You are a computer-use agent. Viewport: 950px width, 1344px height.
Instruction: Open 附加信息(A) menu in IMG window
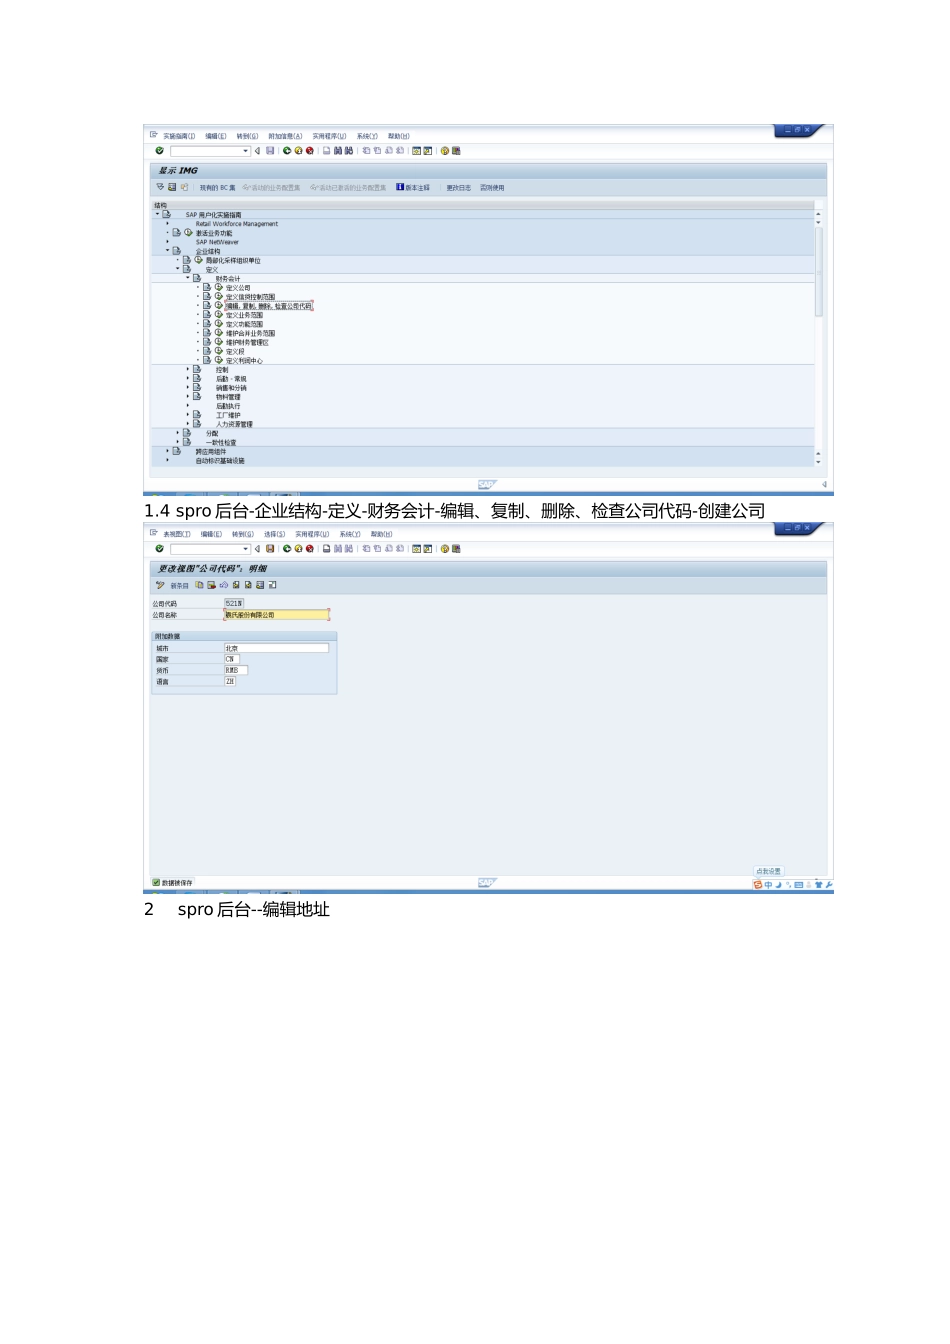(285, 136)
